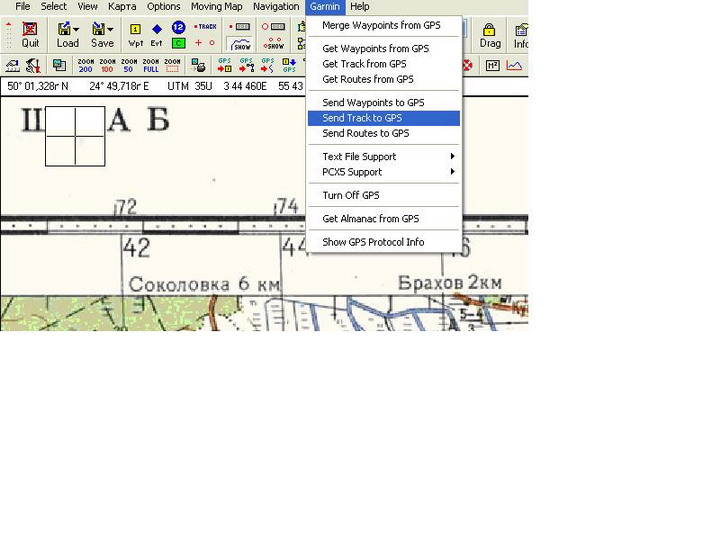Choose Send Track to GPS
The height and width of the screenshot is (540, 720).
point(362,118)
